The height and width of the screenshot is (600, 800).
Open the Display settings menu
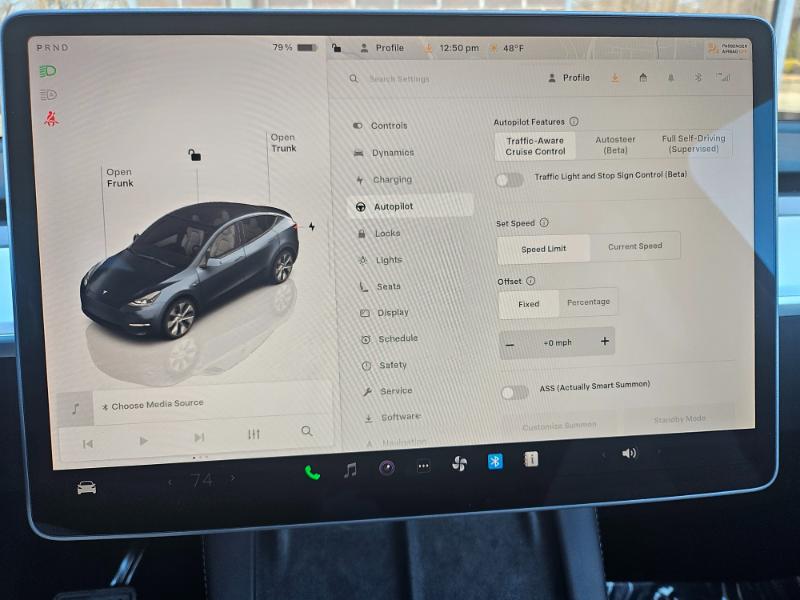pyautogui.click(x=392, y=313)
